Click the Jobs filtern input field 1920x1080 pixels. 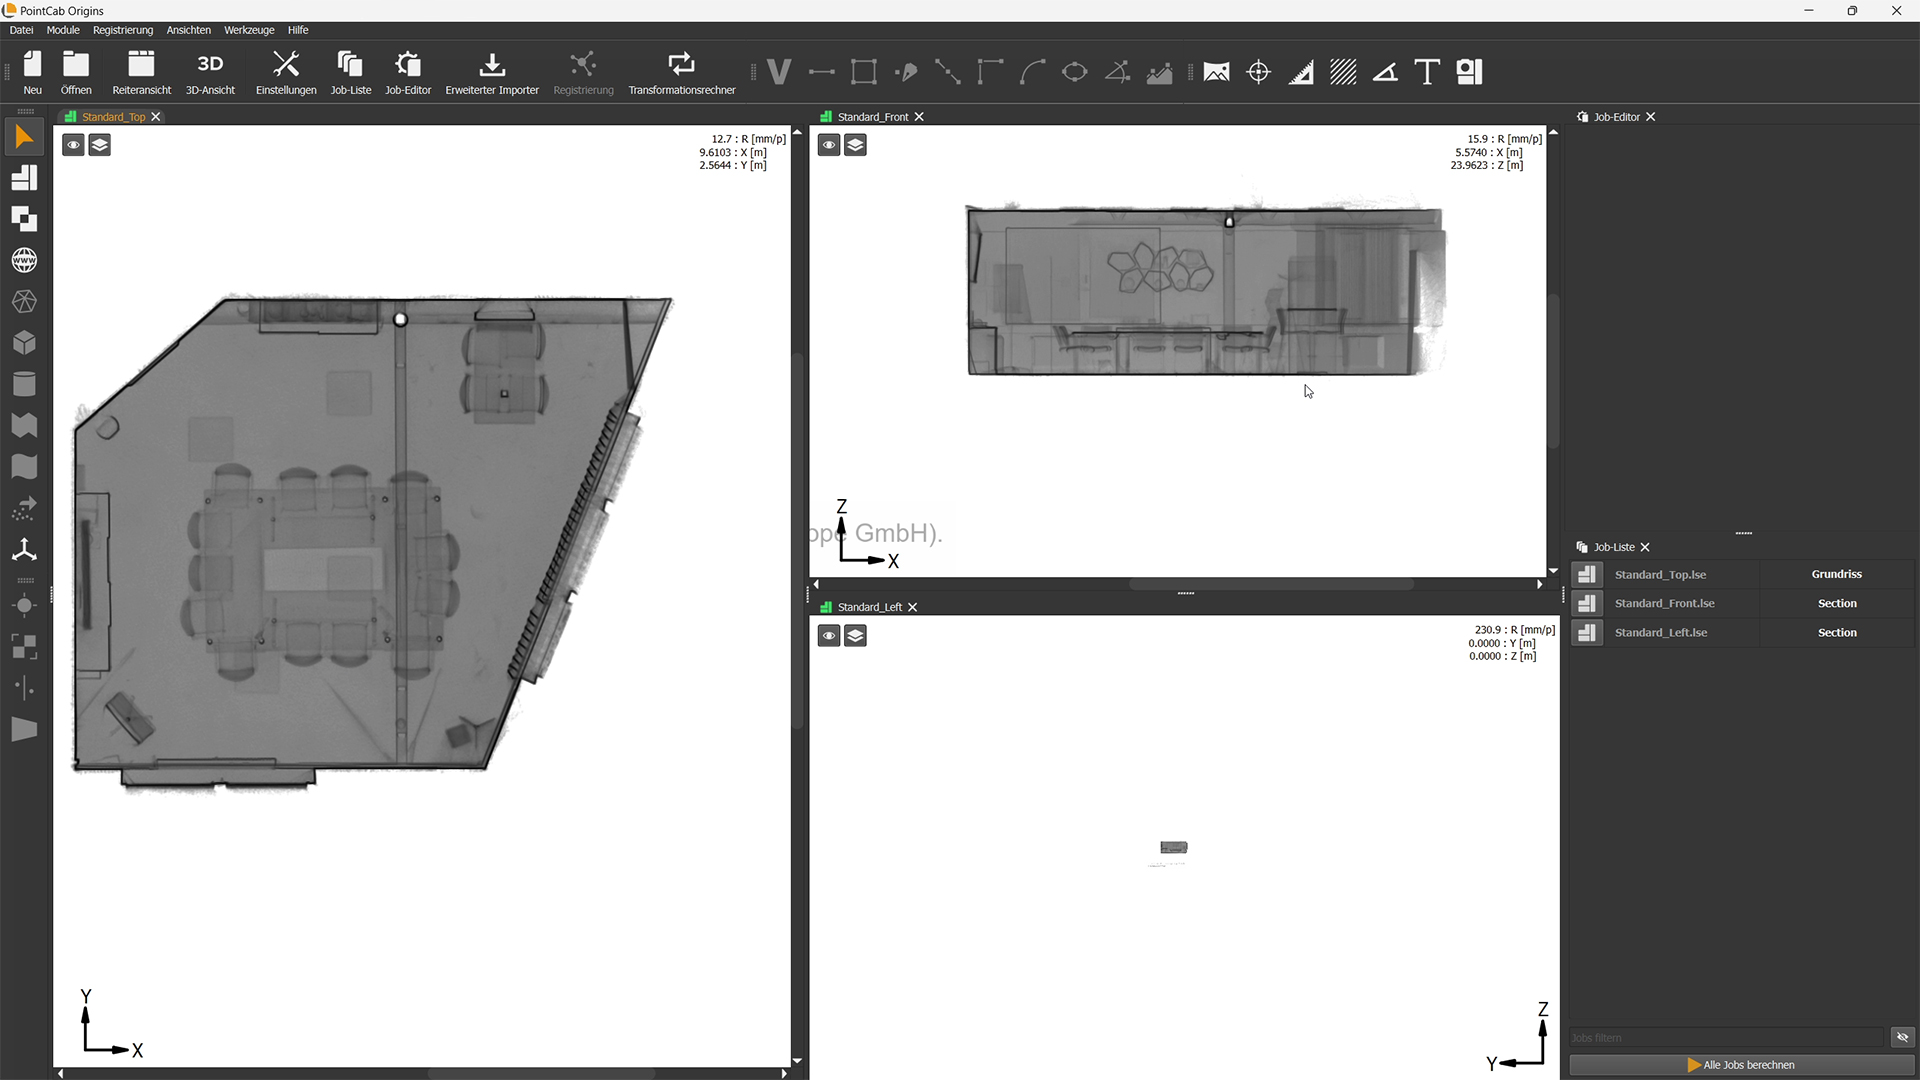pos(1725,1038)
